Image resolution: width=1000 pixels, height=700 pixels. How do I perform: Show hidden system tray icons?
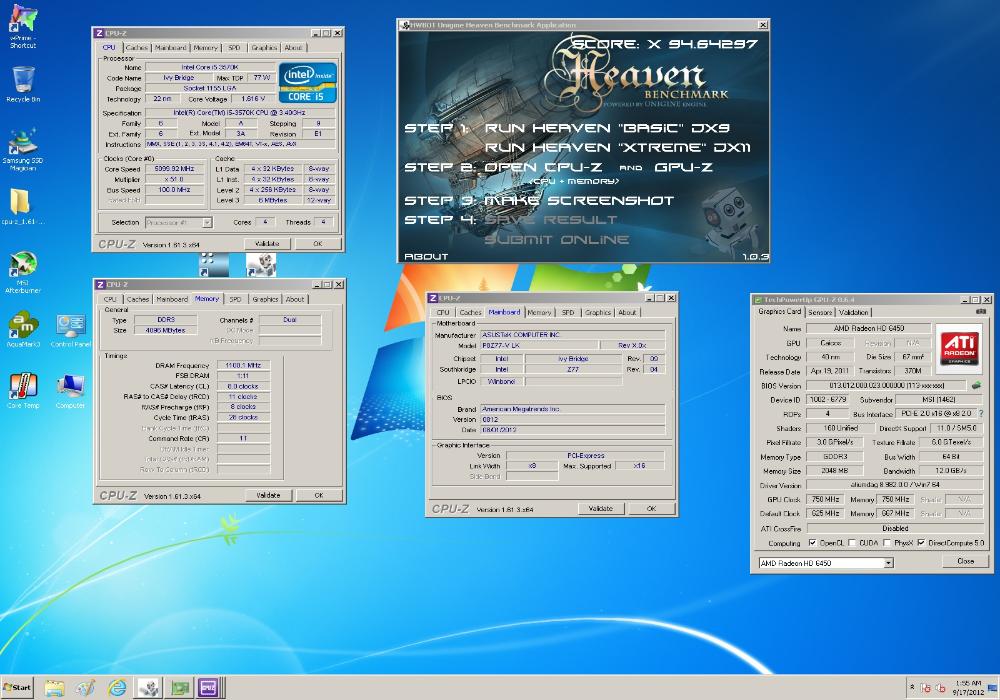(912, 687)
